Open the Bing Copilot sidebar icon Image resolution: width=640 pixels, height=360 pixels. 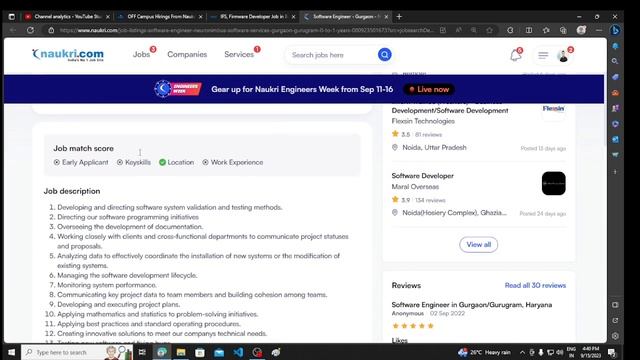click(x=616, y=30)
